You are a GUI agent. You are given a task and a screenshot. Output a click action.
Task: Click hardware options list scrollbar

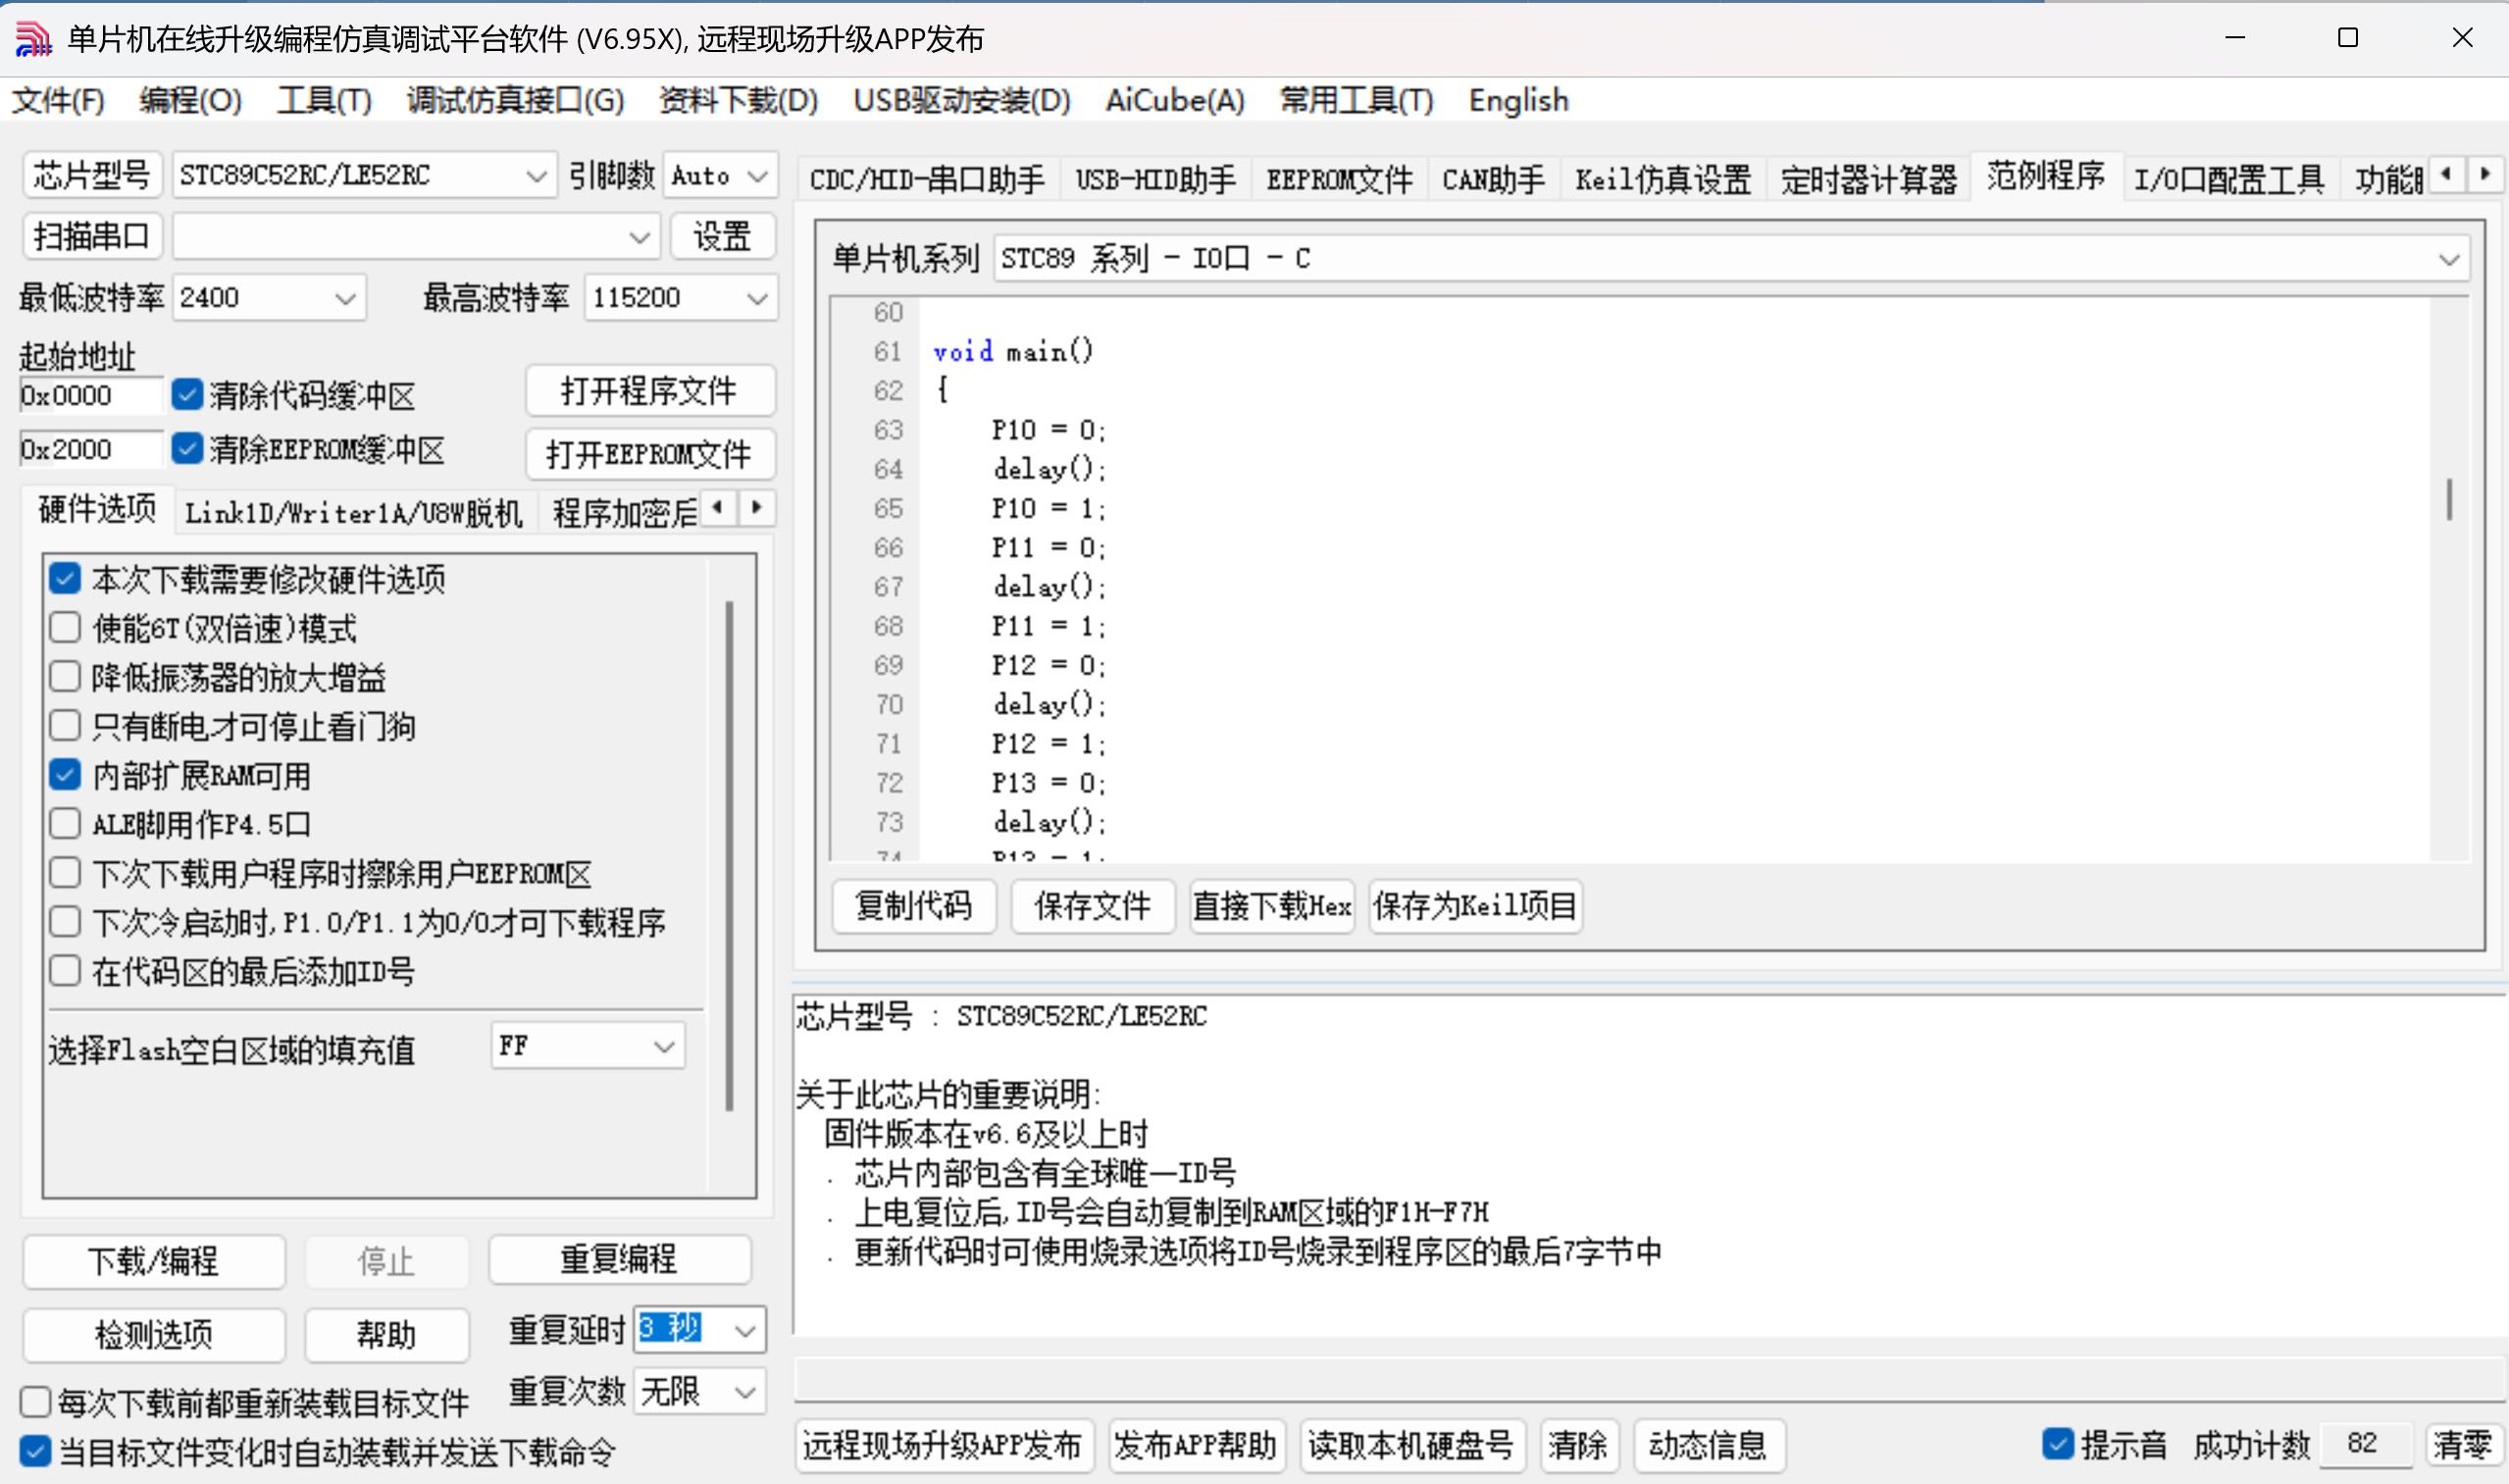(x=729, y=856)
